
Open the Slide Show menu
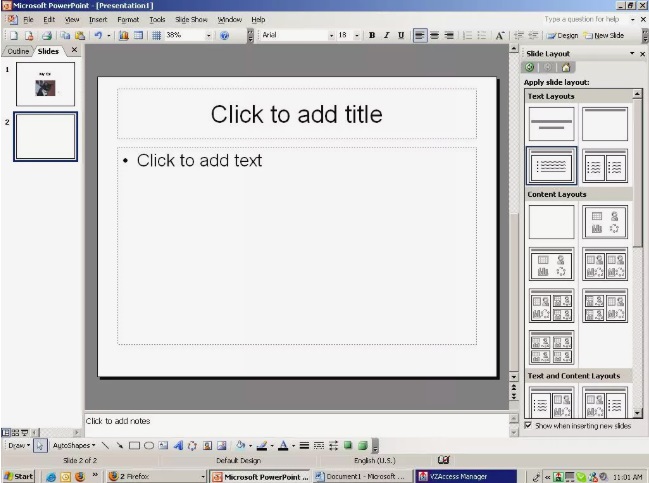pos(190,19)
